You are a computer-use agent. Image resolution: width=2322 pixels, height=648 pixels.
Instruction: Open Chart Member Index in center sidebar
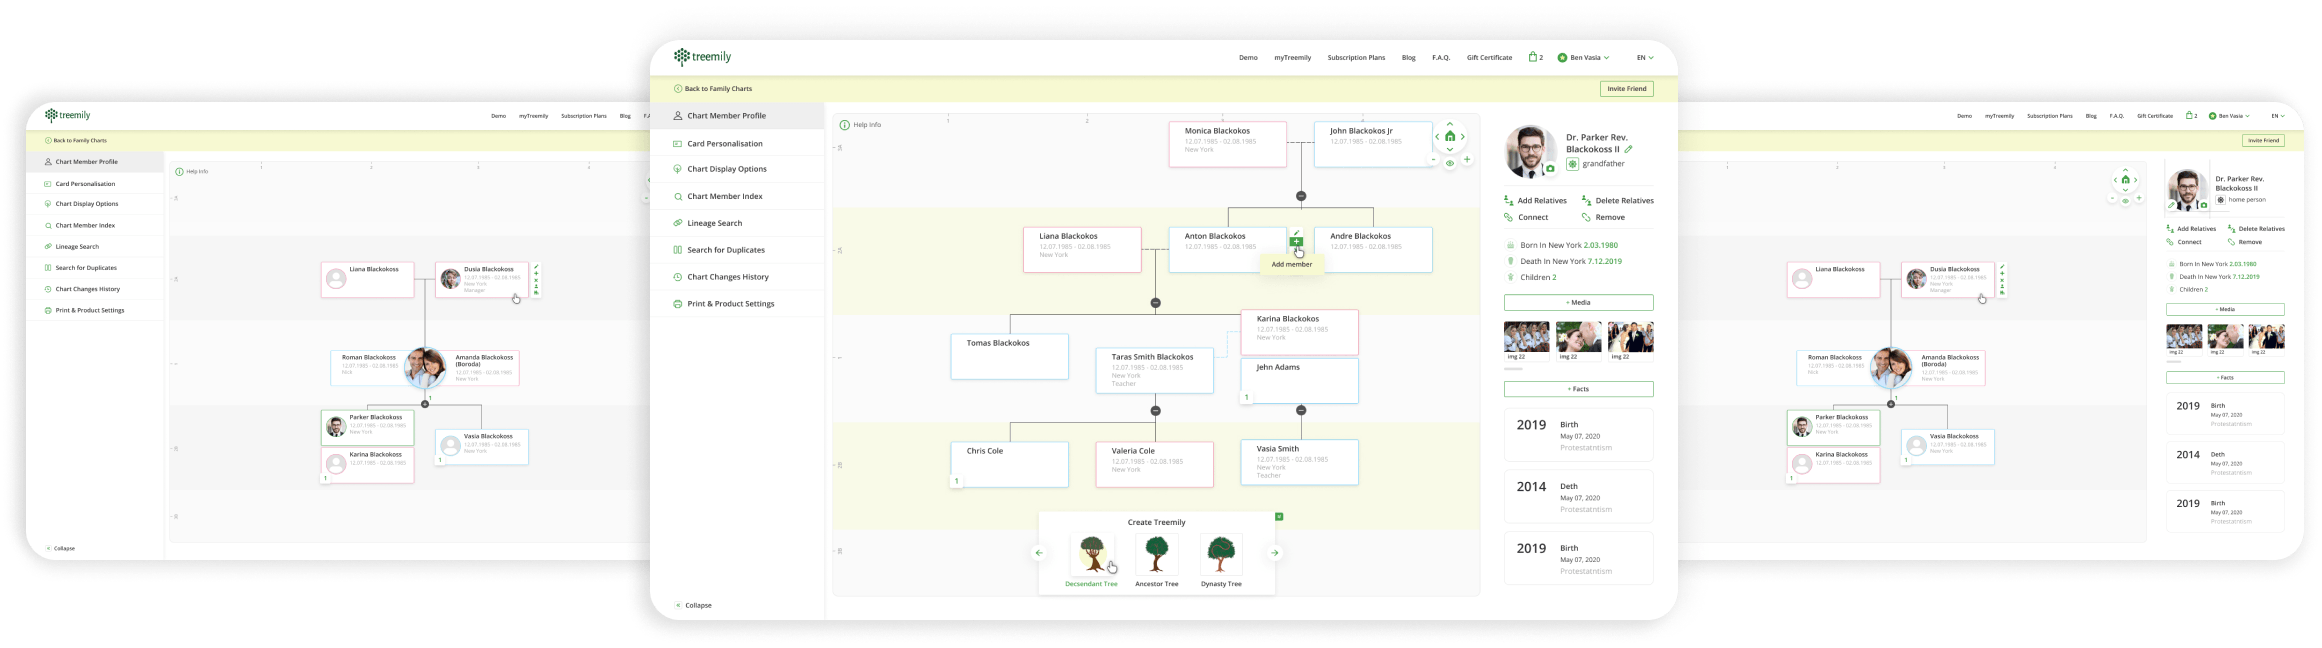coord(737,196)
